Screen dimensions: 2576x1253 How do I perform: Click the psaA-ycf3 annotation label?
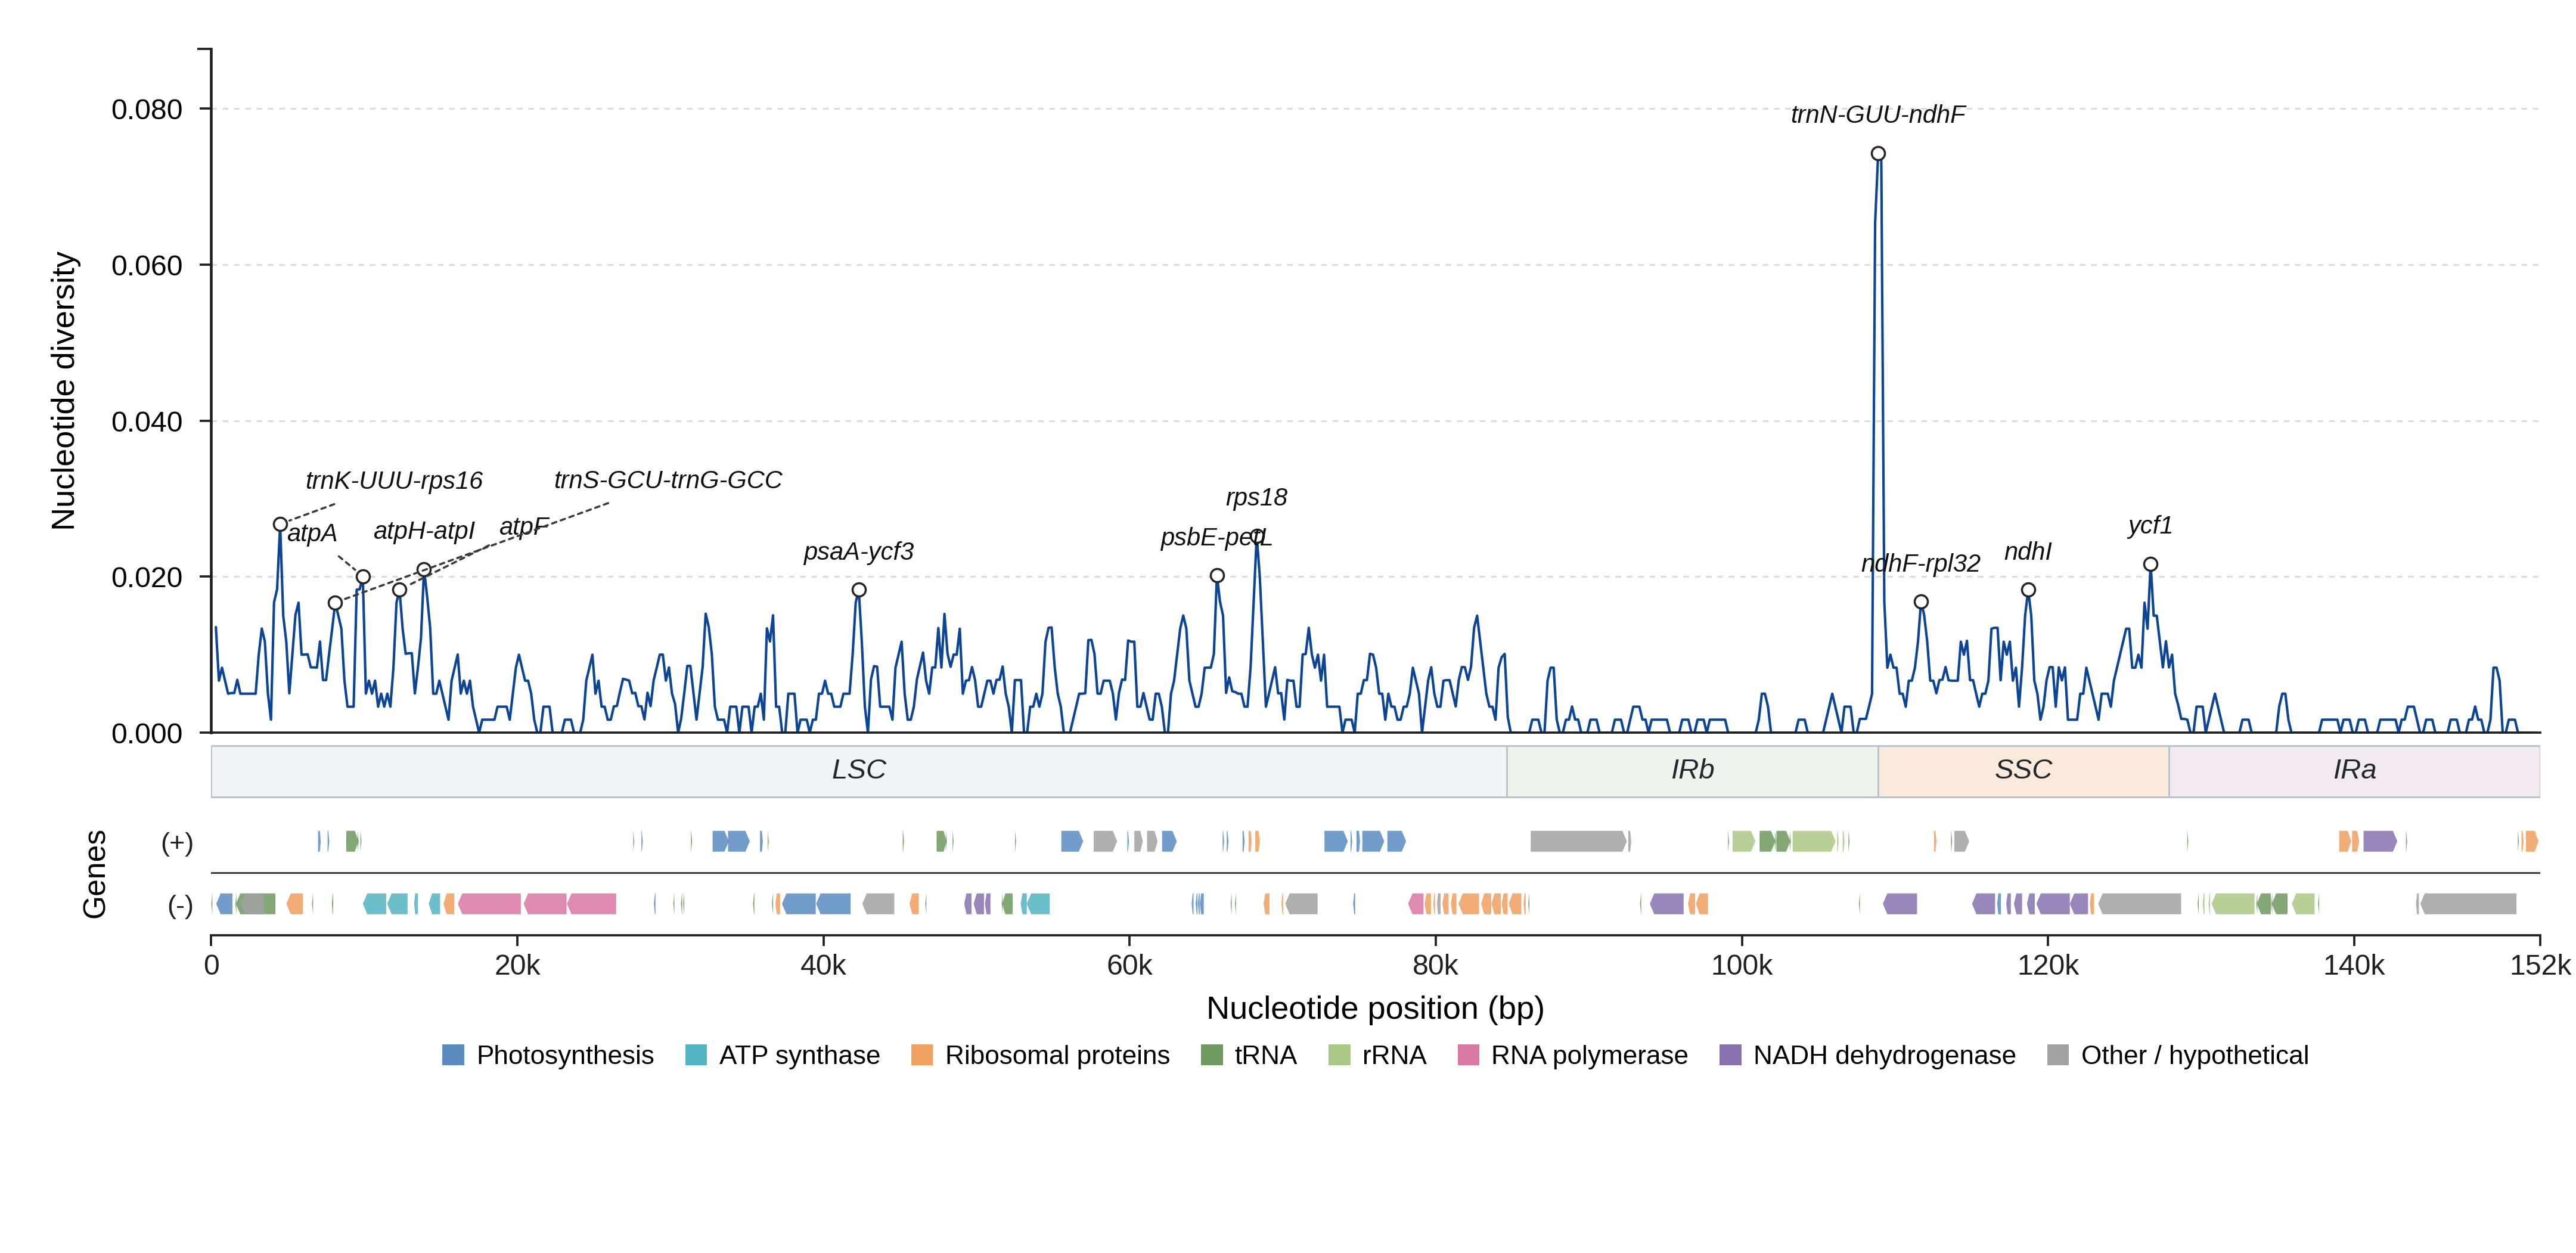point(859,552)
